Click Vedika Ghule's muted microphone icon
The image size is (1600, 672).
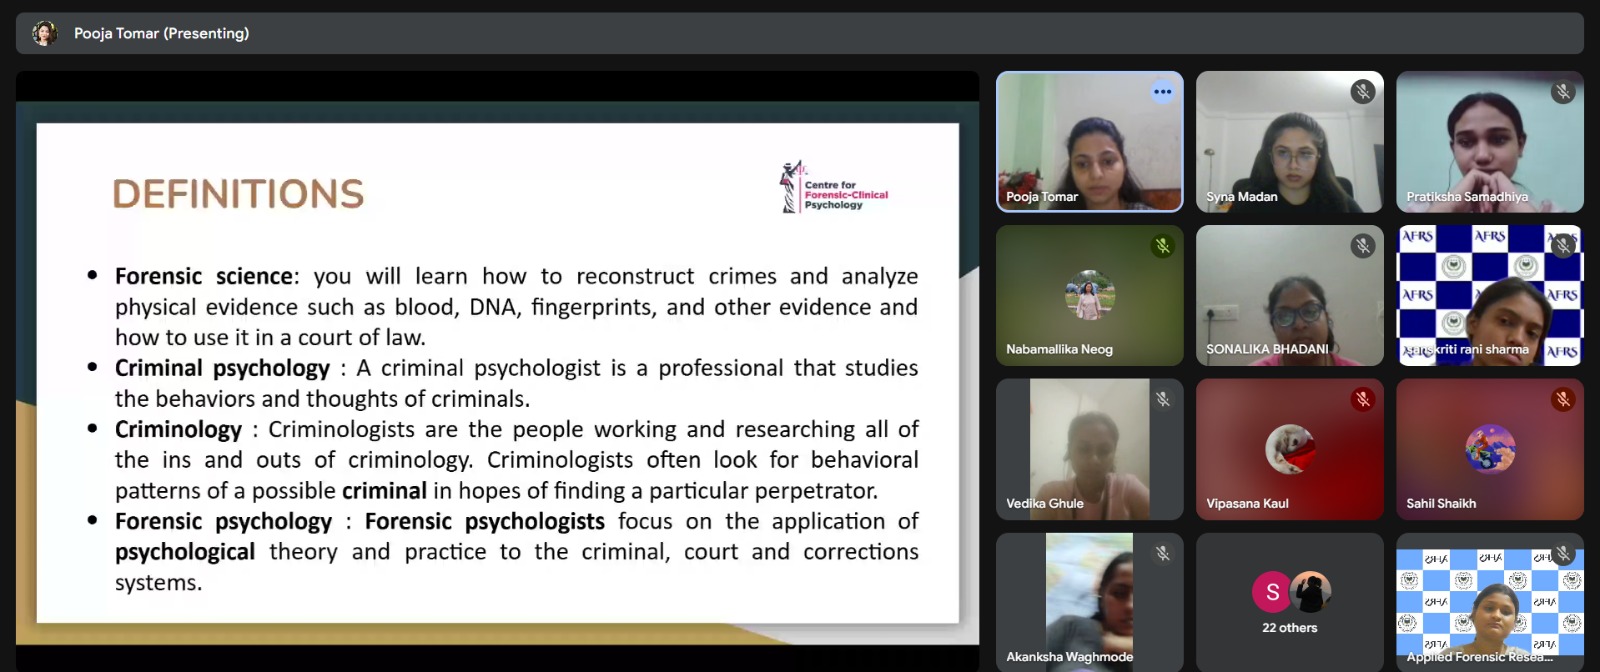click(1162, 399)
